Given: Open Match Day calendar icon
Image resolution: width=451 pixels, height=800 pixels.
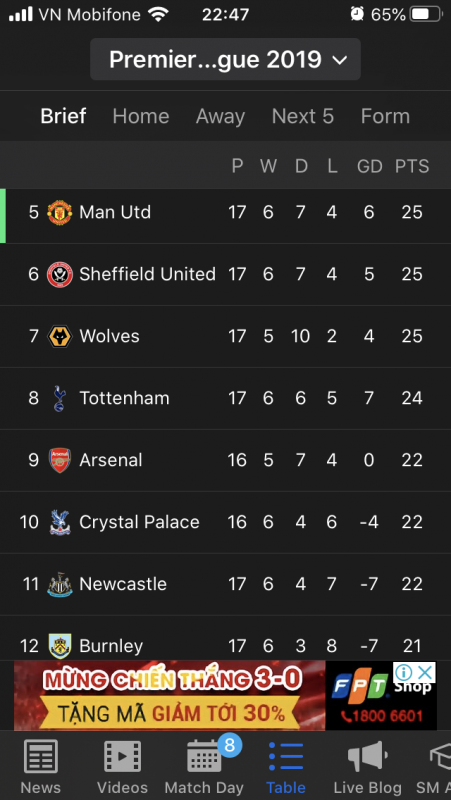Looking at the screenshot, I should pyautogui.click(x=204, y=756).
